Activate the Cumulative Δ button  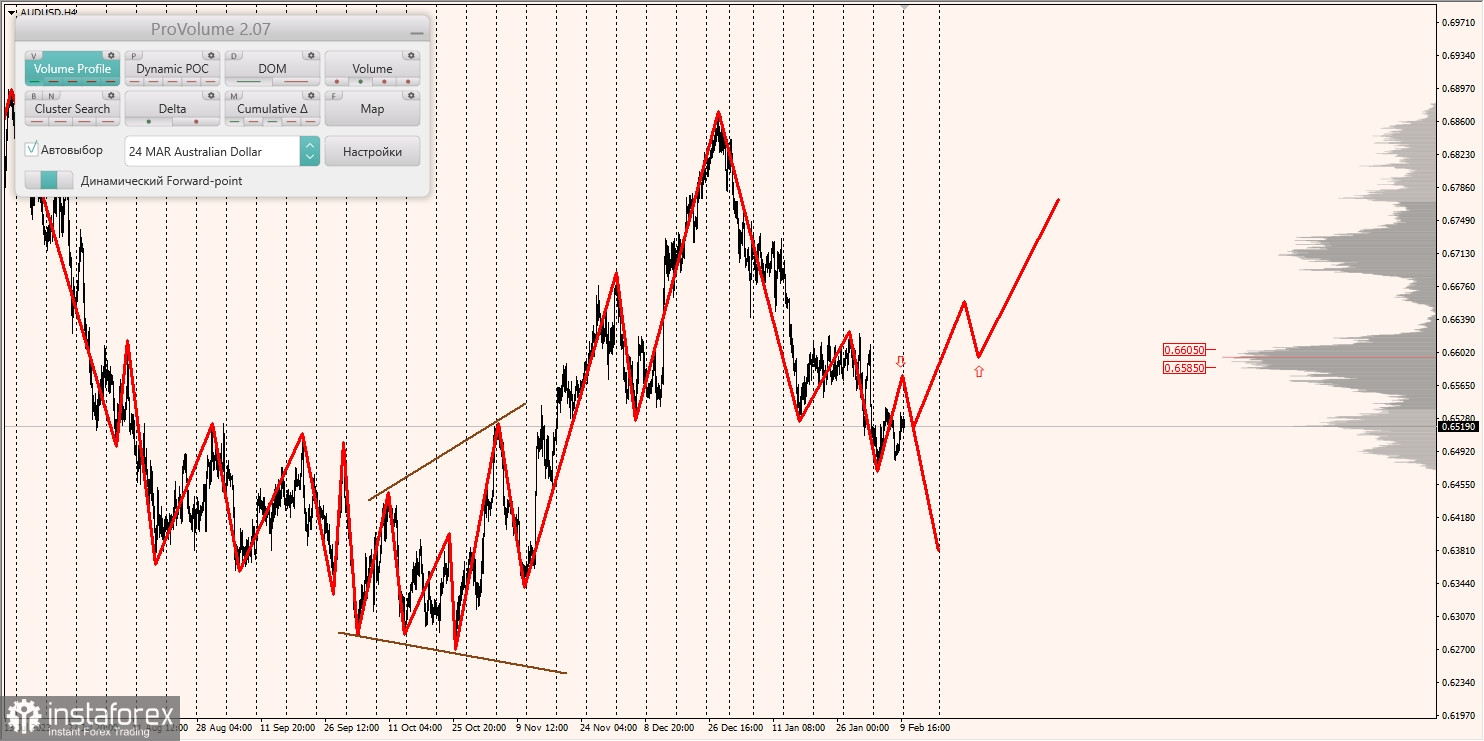[272, 109]
